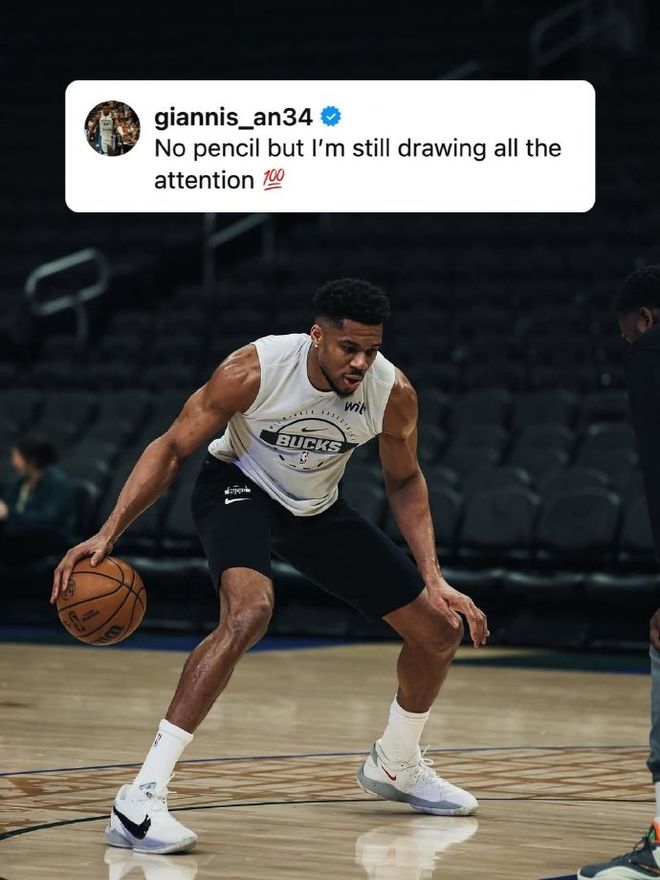
Task: Click the Wilson logo on the basketball
Action: (x=109, y=632)
